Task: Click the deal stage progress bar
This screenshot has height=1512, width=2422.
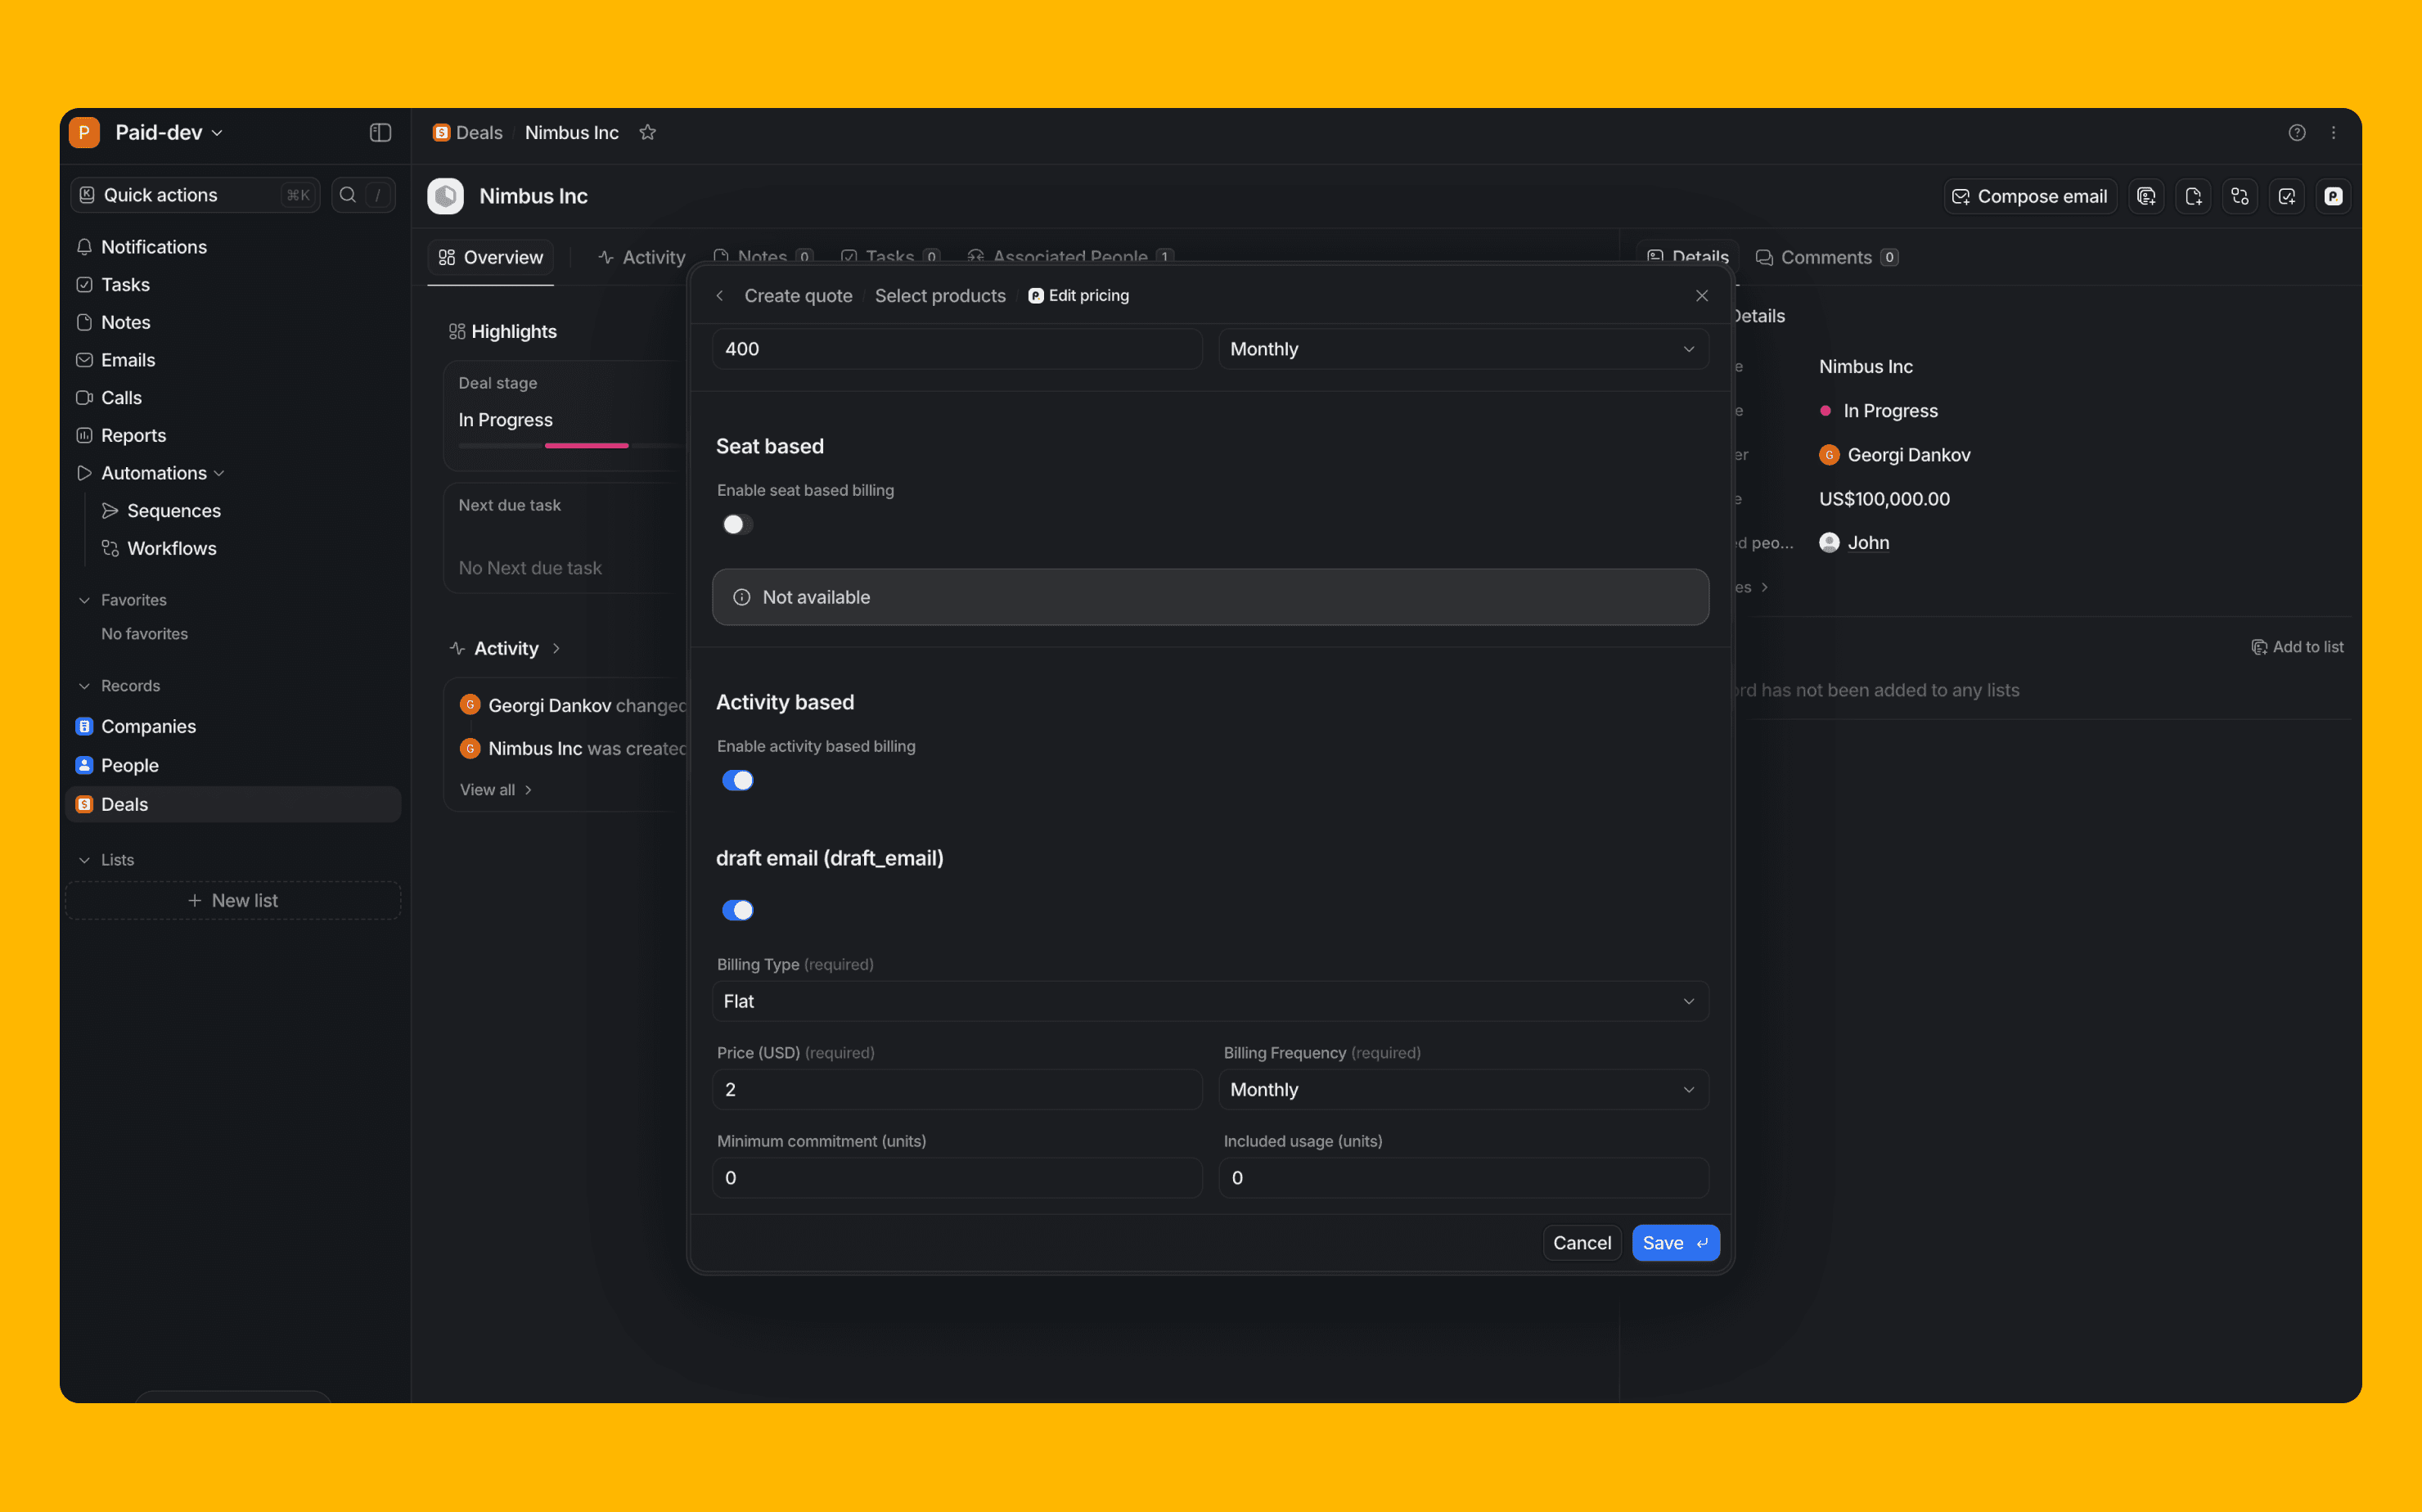Action: [586, 445]
